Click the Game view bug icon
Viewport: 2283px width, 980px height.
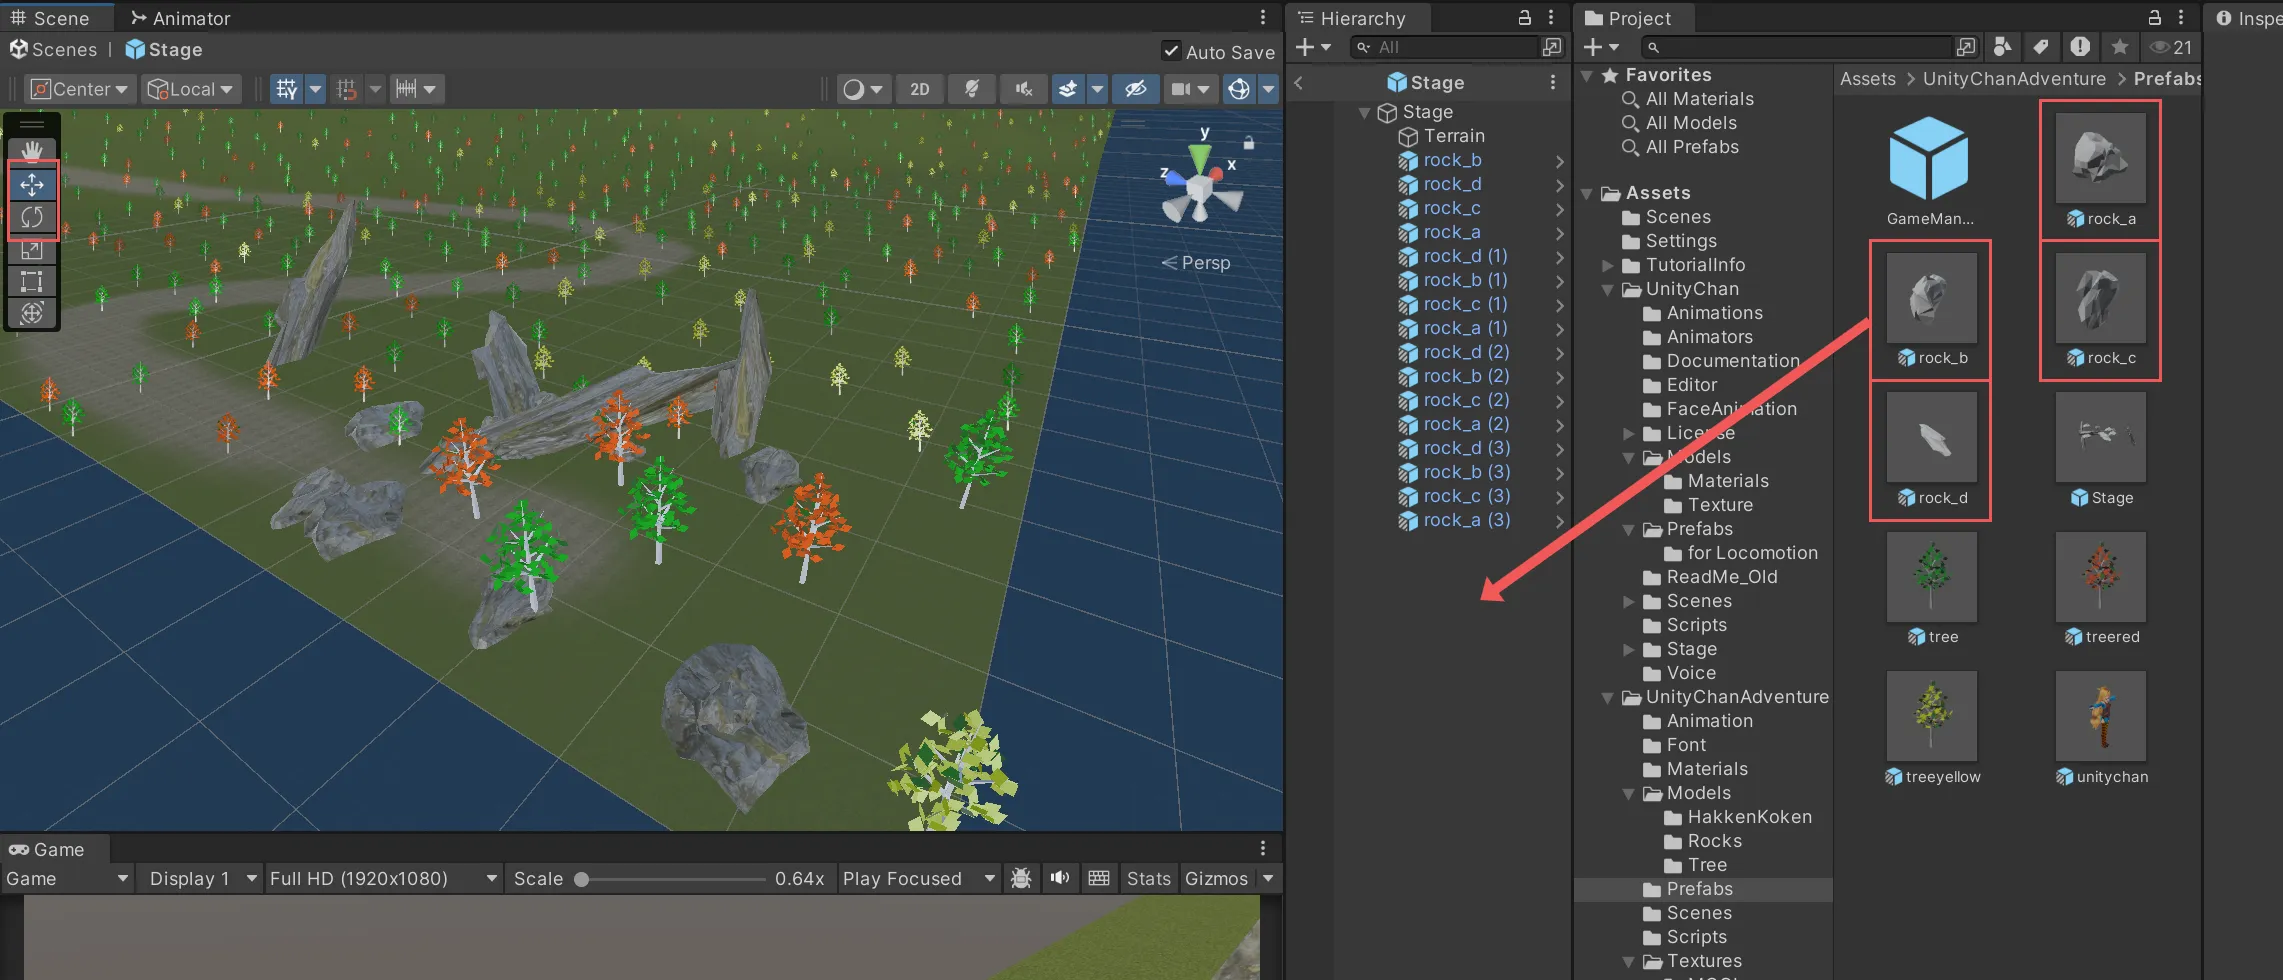(1021, 878)
